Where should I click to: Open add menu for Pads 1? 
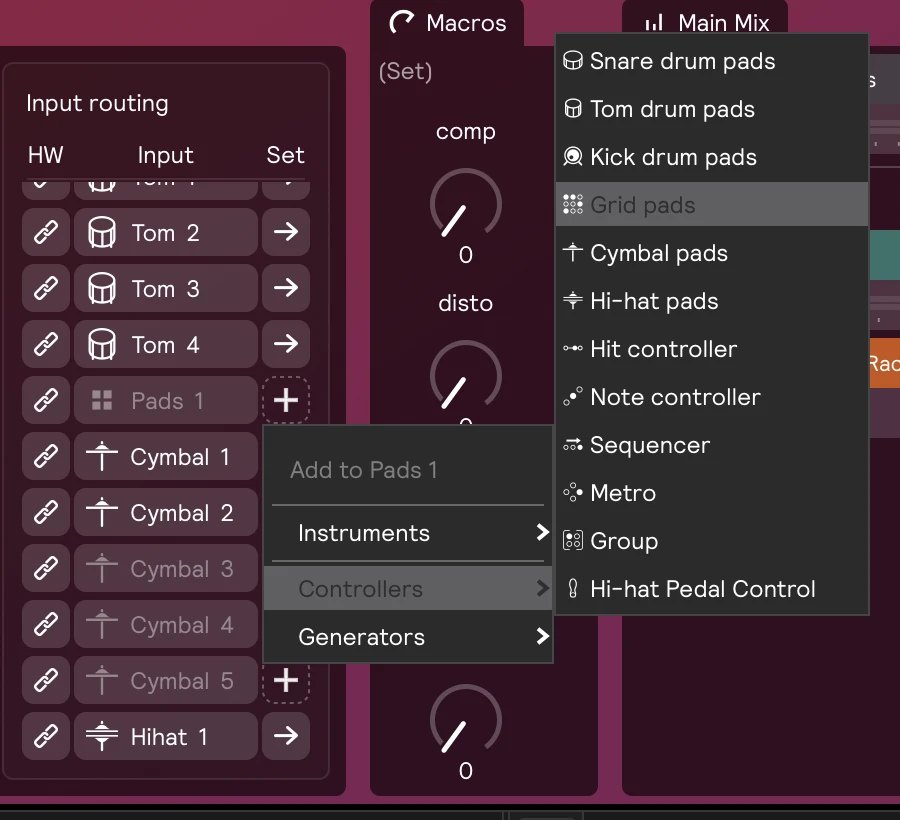[x=286, y=401]
